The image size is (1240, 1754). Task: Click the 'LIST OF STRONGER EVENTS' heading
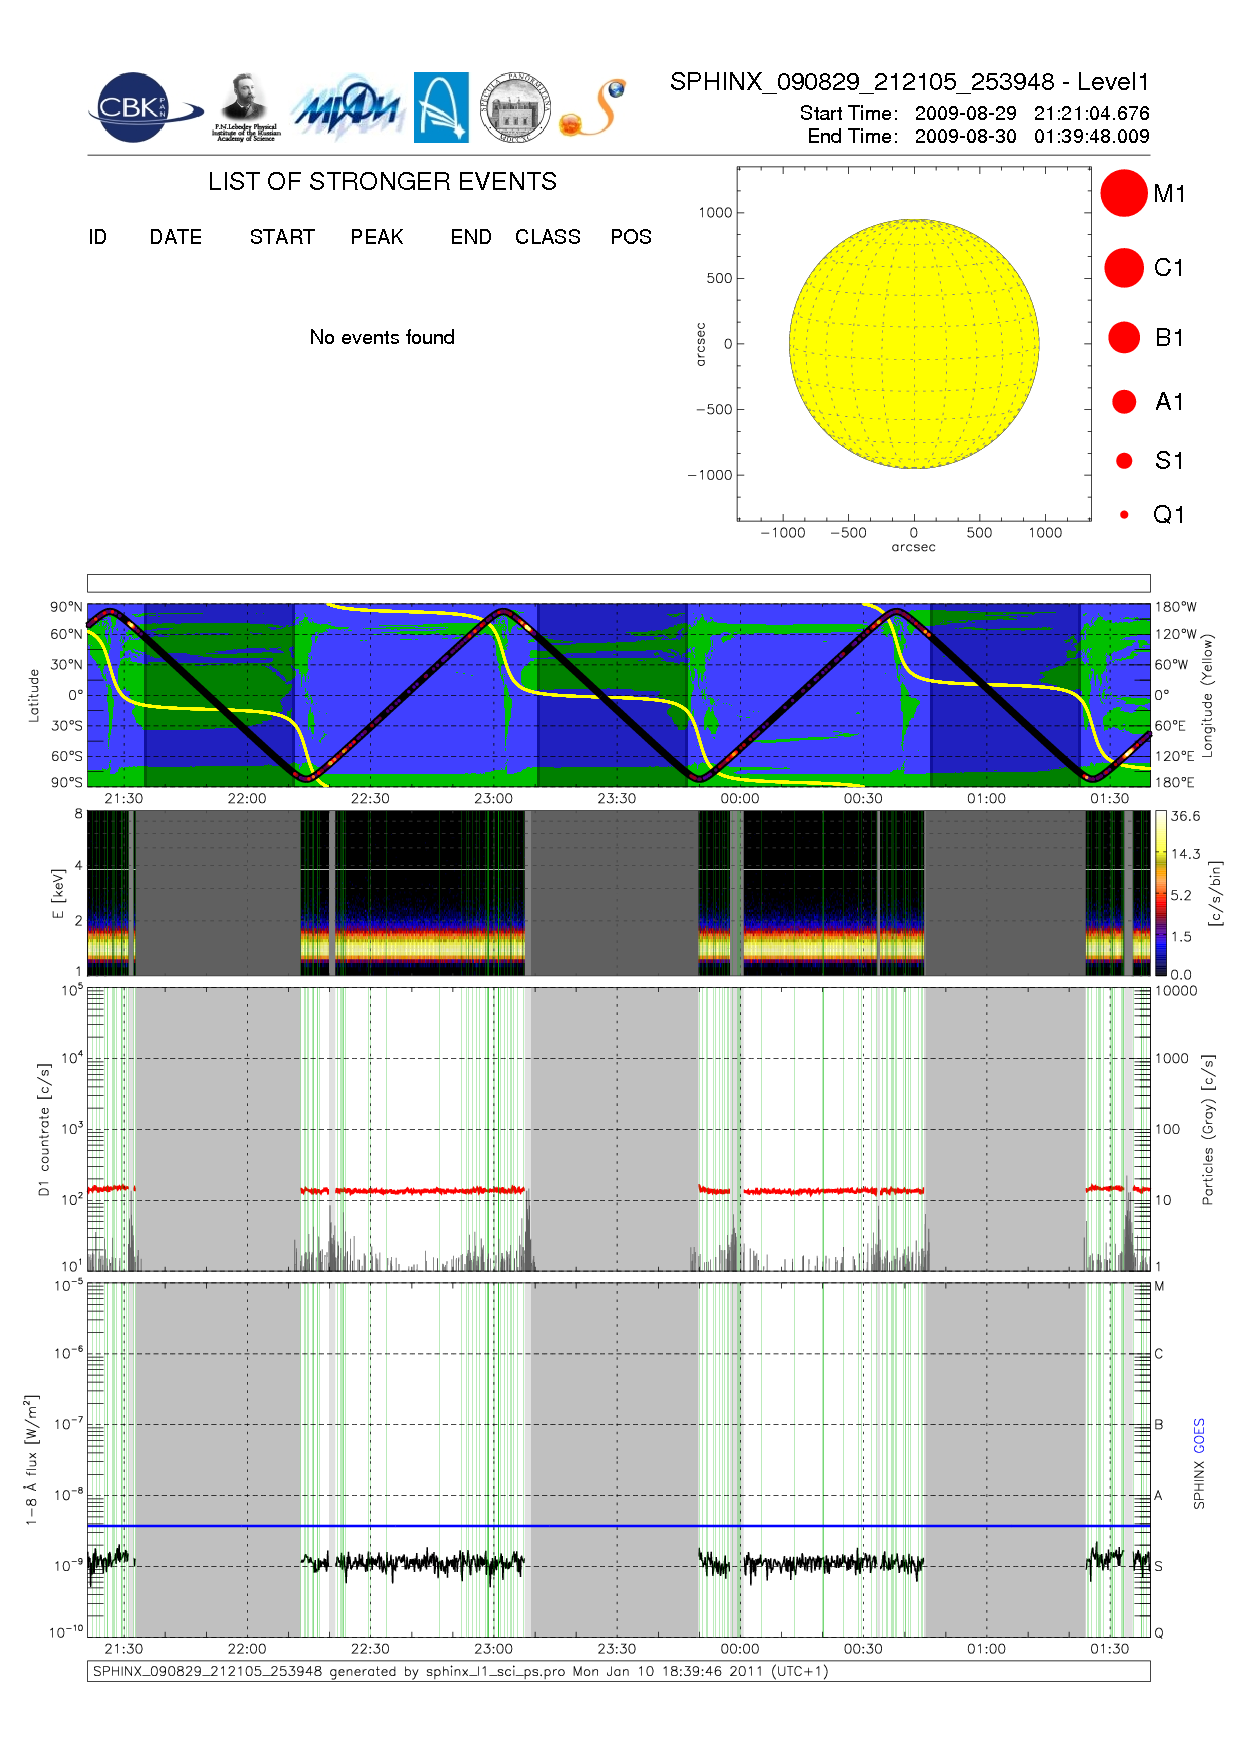pyautogui.click(x=382, y=181)
